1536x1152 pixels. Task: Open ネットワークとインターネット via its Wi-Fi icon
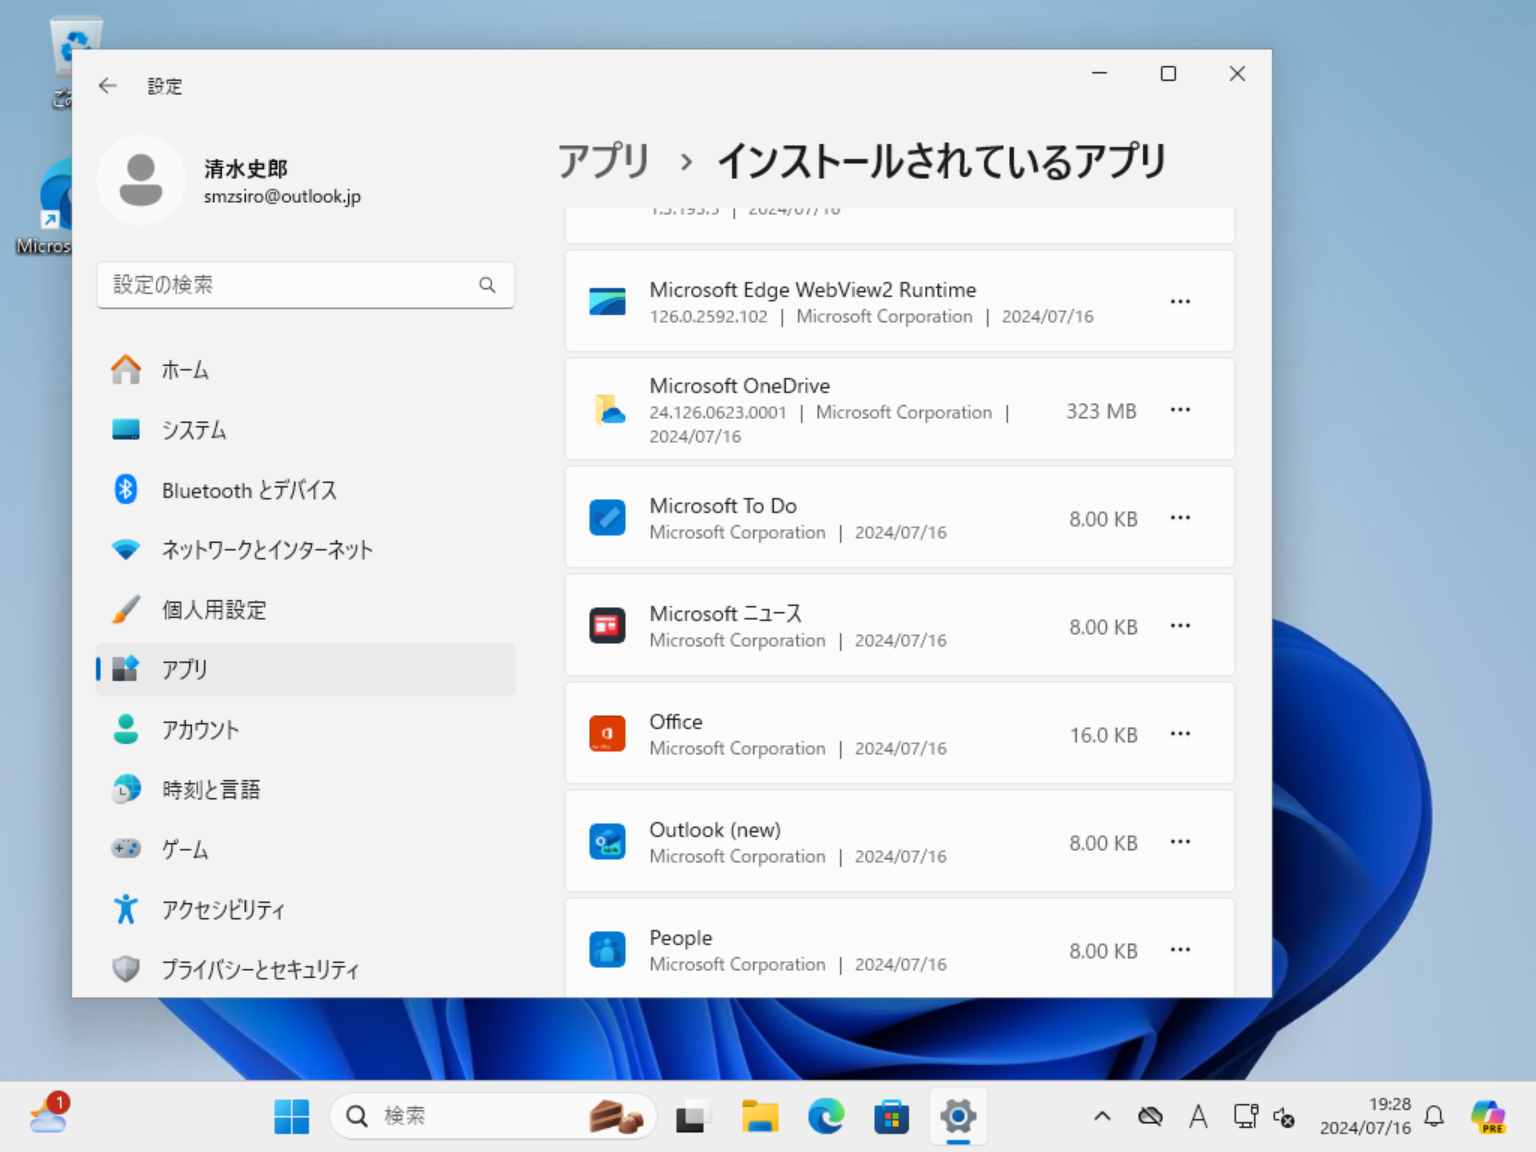tap(126, 549)
